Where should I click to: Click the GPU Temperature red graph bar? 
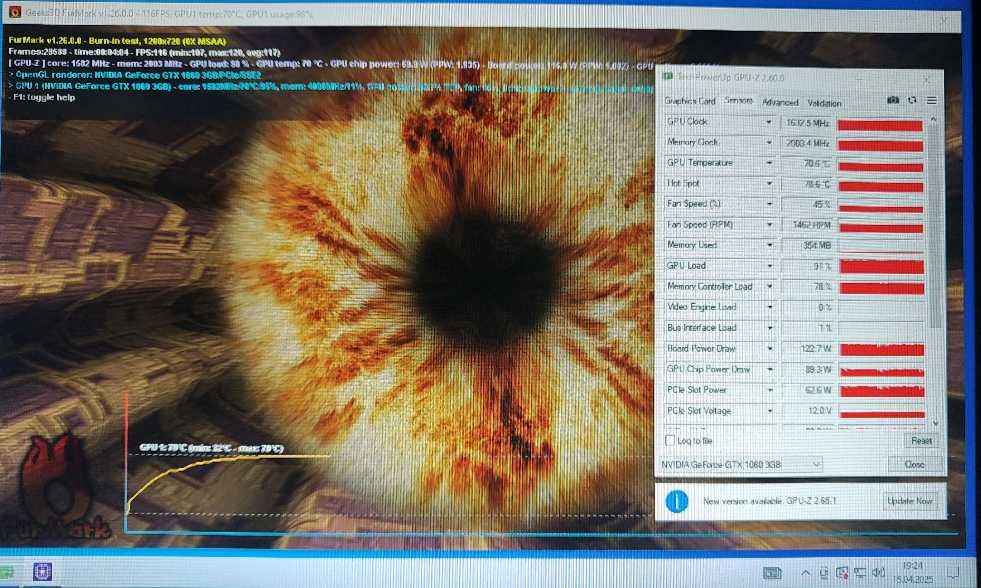[x=880, y=166]
